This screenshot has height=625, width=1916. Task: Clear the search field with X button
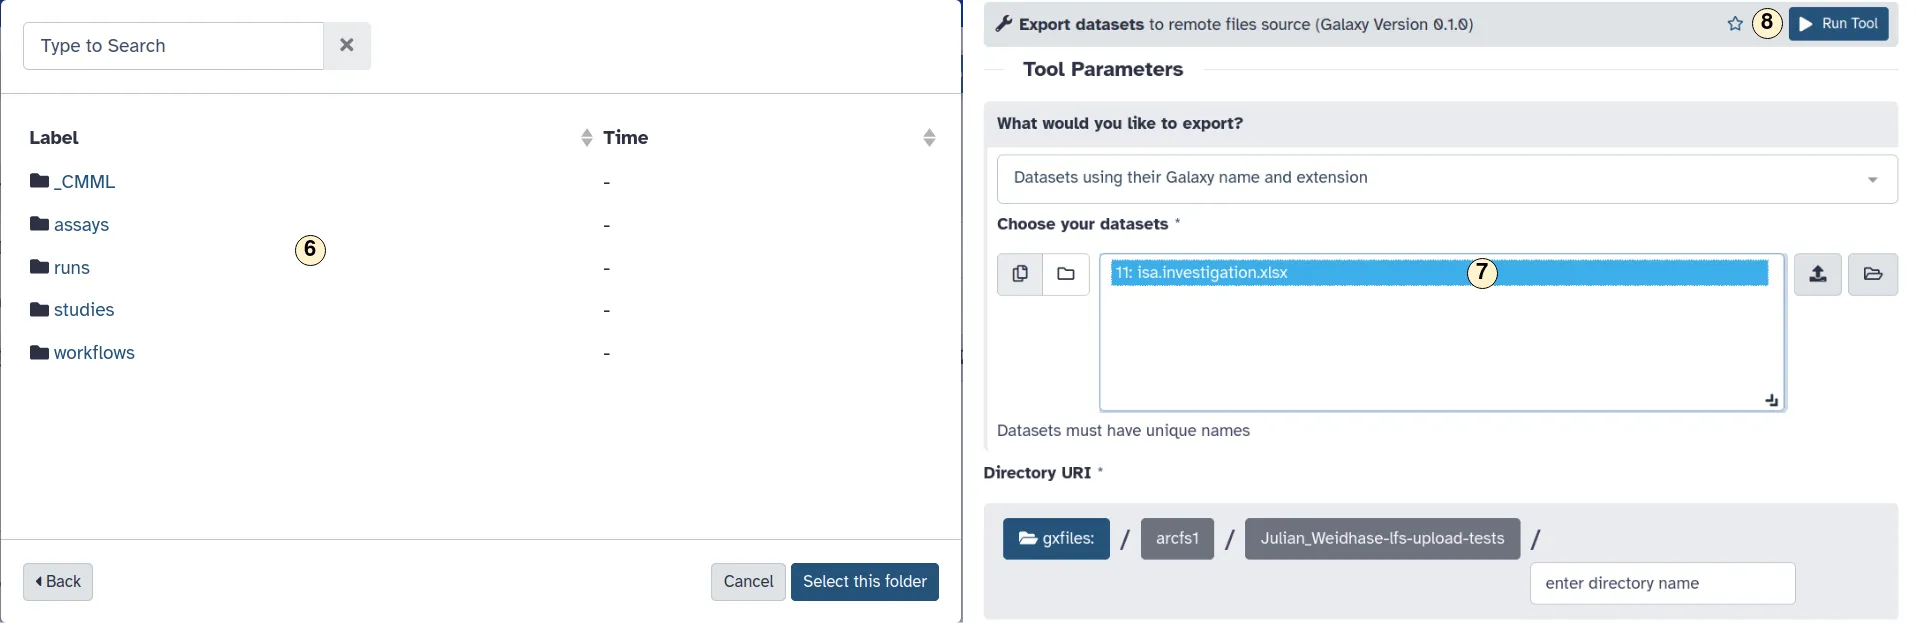pos(347,46)
